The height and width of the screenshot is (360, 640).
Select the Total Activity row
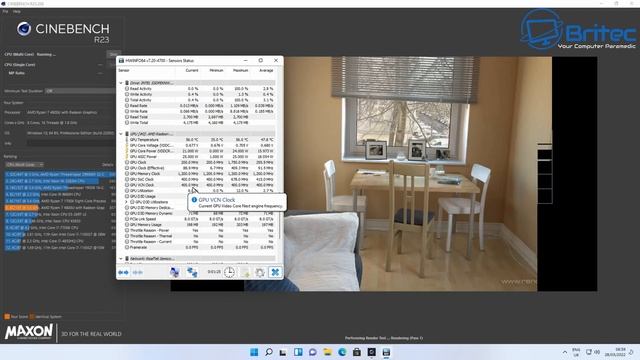pos(199,100)
